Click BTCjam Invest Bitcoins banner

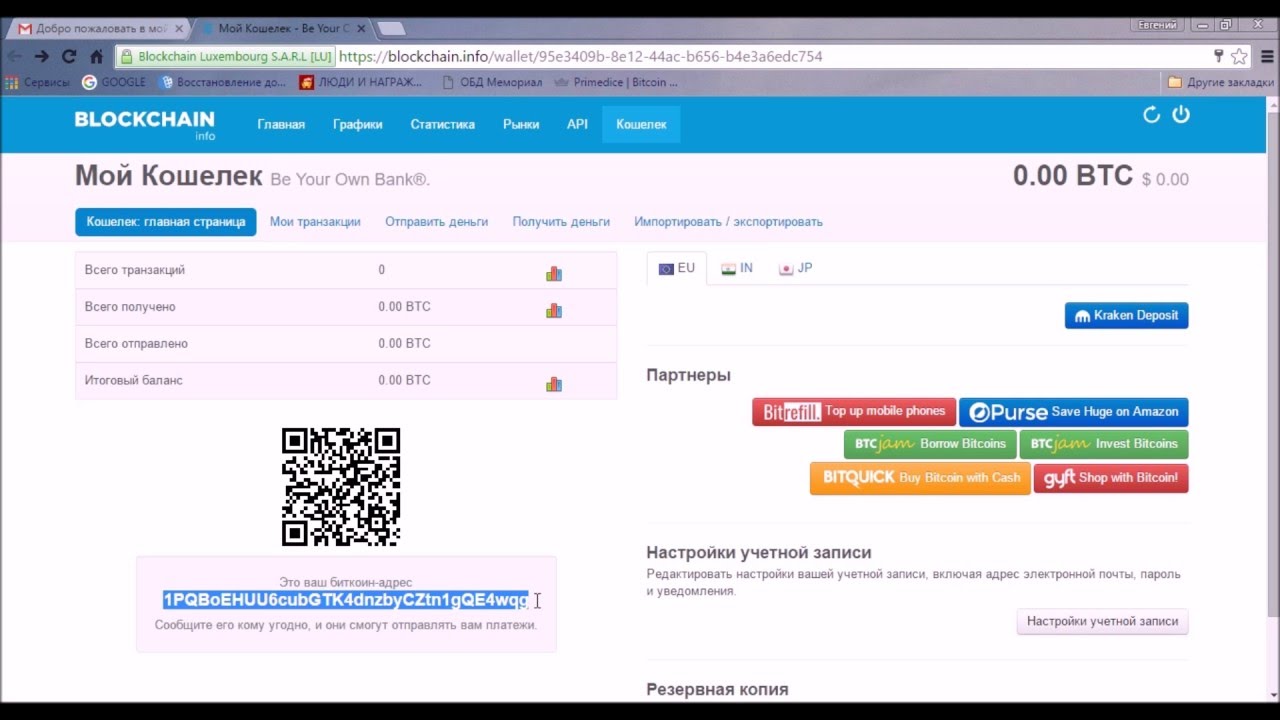pos(1104,444)
